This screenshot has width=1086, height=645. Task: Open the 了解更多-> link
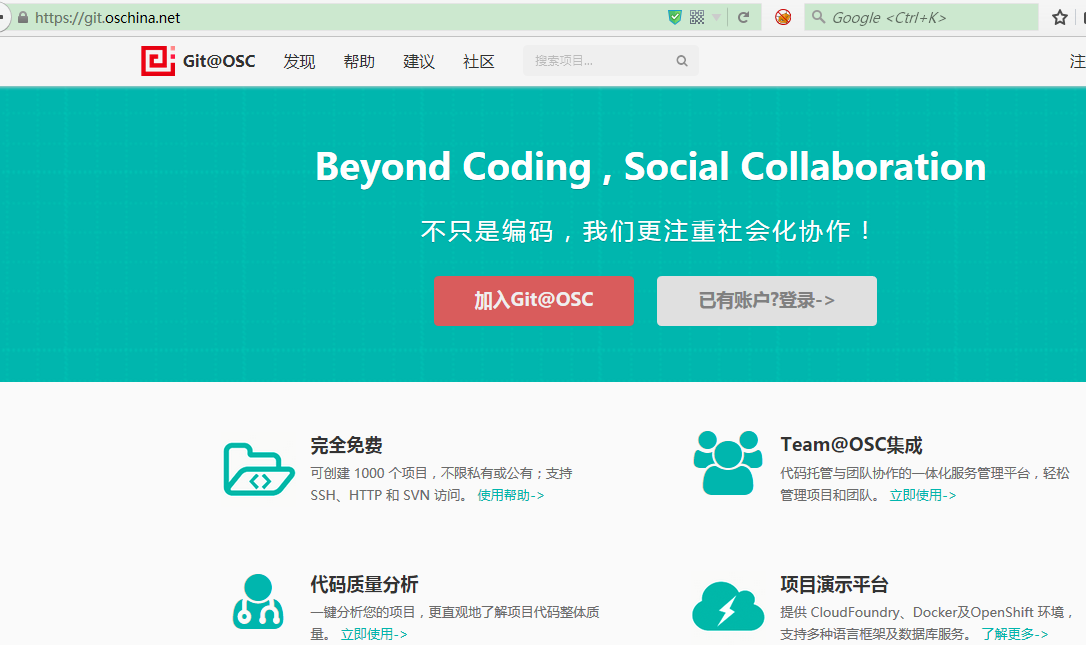(1015, 634)
